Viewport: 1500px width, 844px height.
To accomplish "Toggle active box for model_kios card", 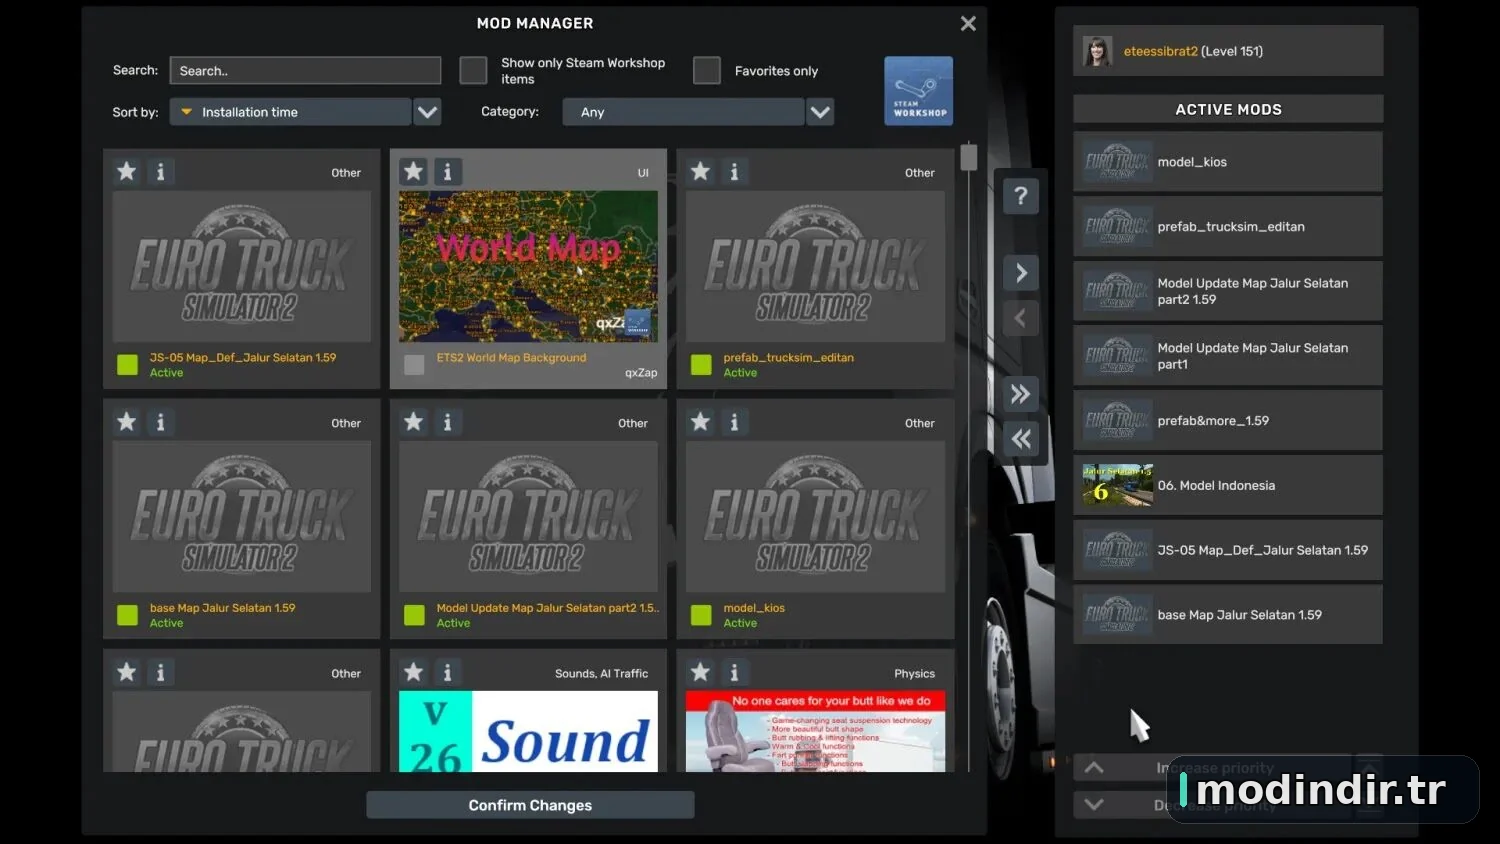I will pyautogui.click(x=701, y=615).
